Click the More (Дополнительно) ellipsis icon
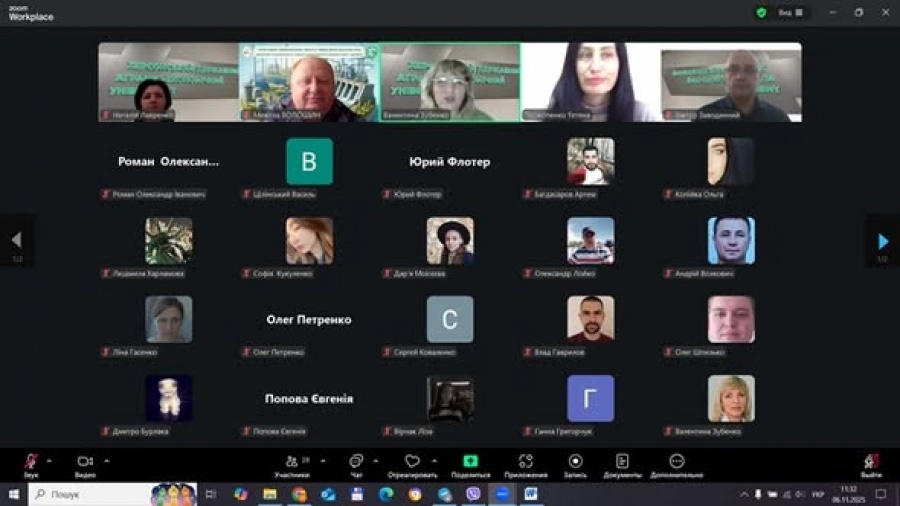Viewport: 900px width, 506px height. click(677, 461)
